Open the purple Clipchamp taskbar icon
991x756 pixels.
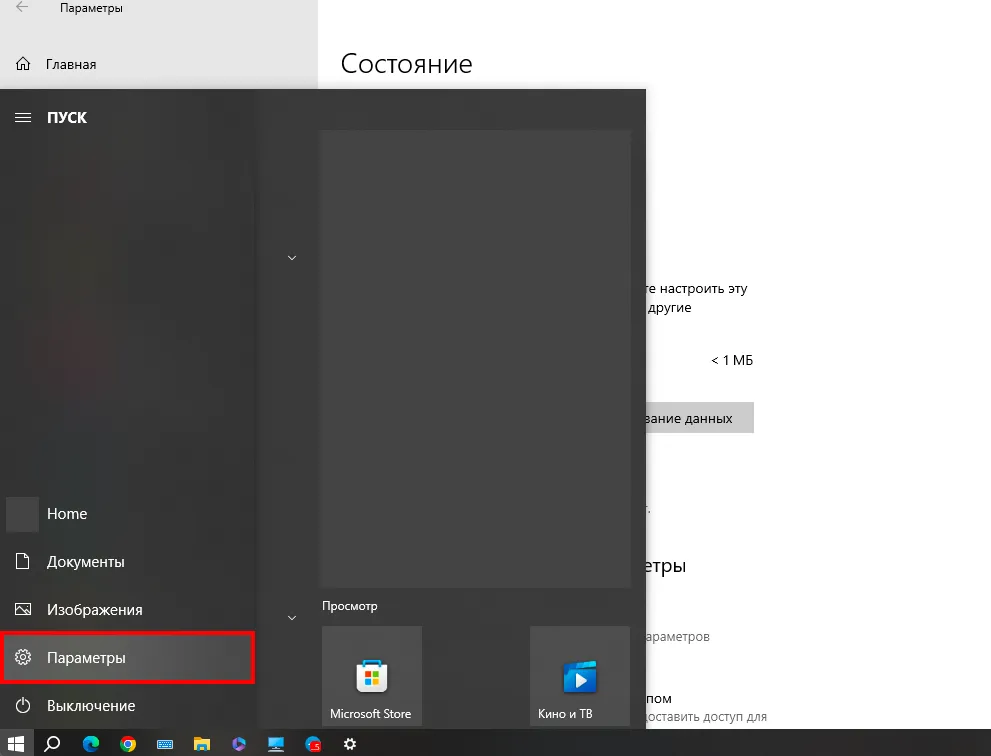pyautogui.click(x=239, y=744)
